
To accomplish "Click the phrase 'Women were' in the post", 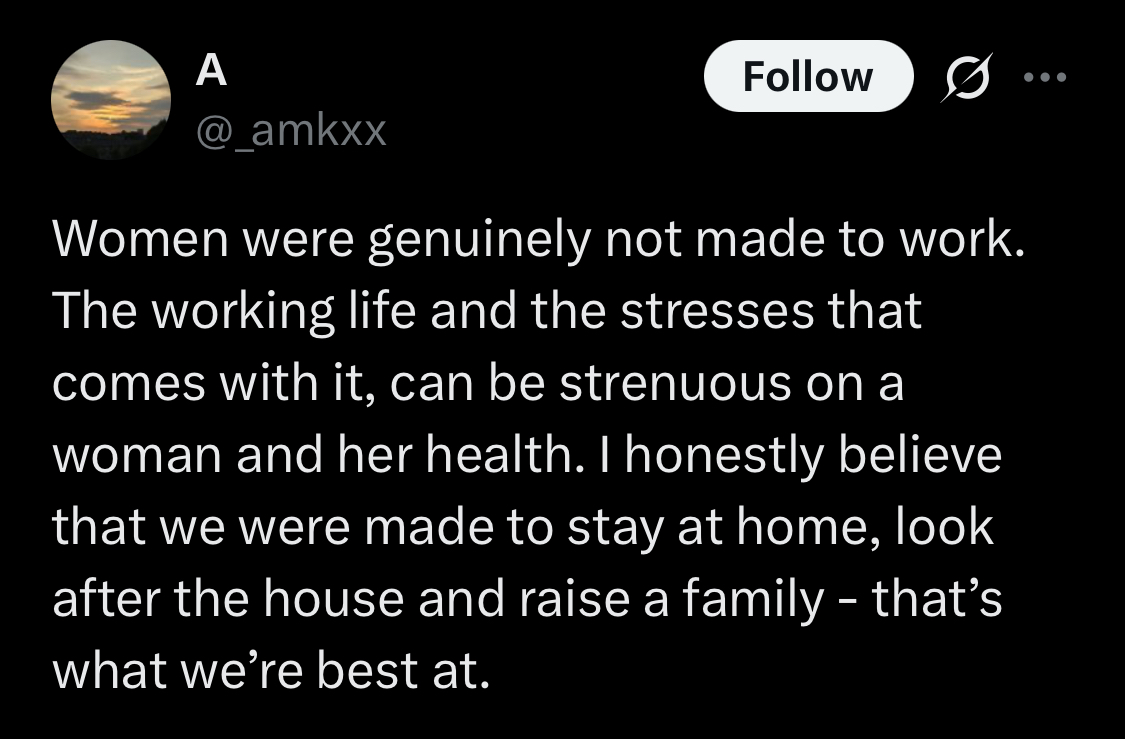I will (204, 239).
